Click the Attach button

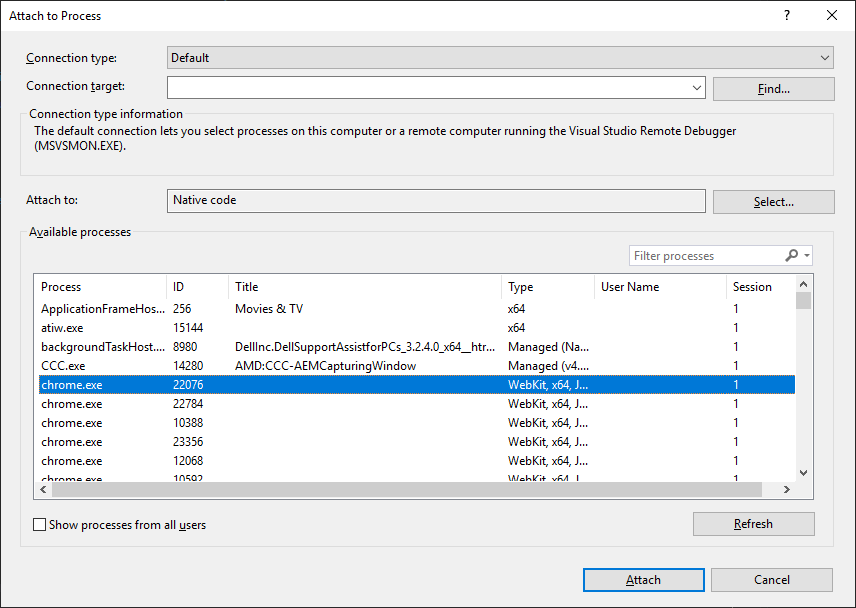[643, 580]
